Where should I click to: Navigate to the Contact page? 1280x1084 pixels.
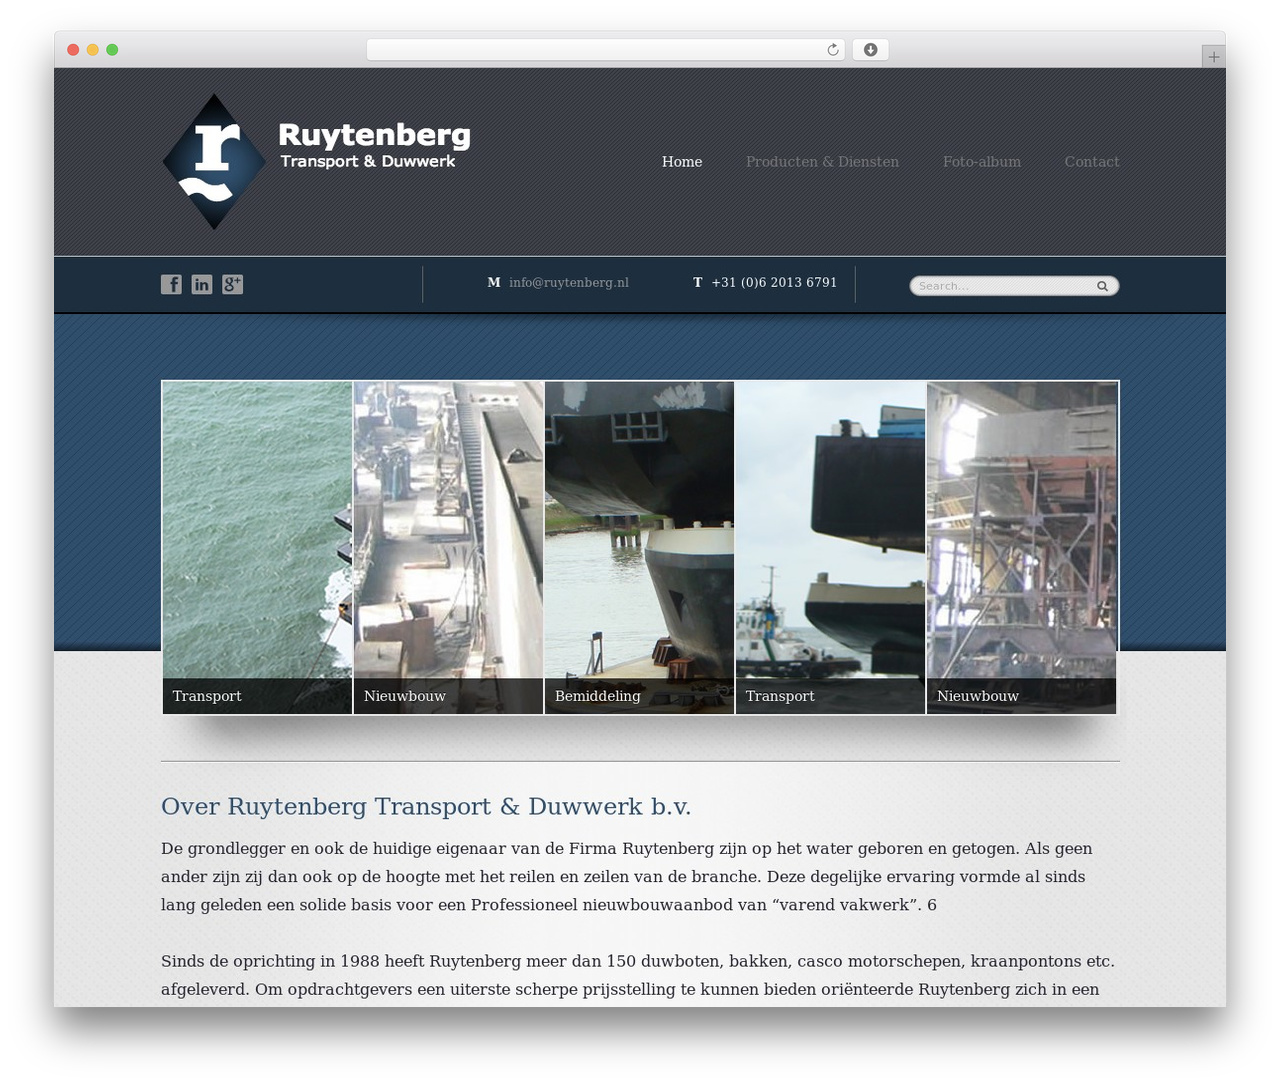tap(1092, 162)
